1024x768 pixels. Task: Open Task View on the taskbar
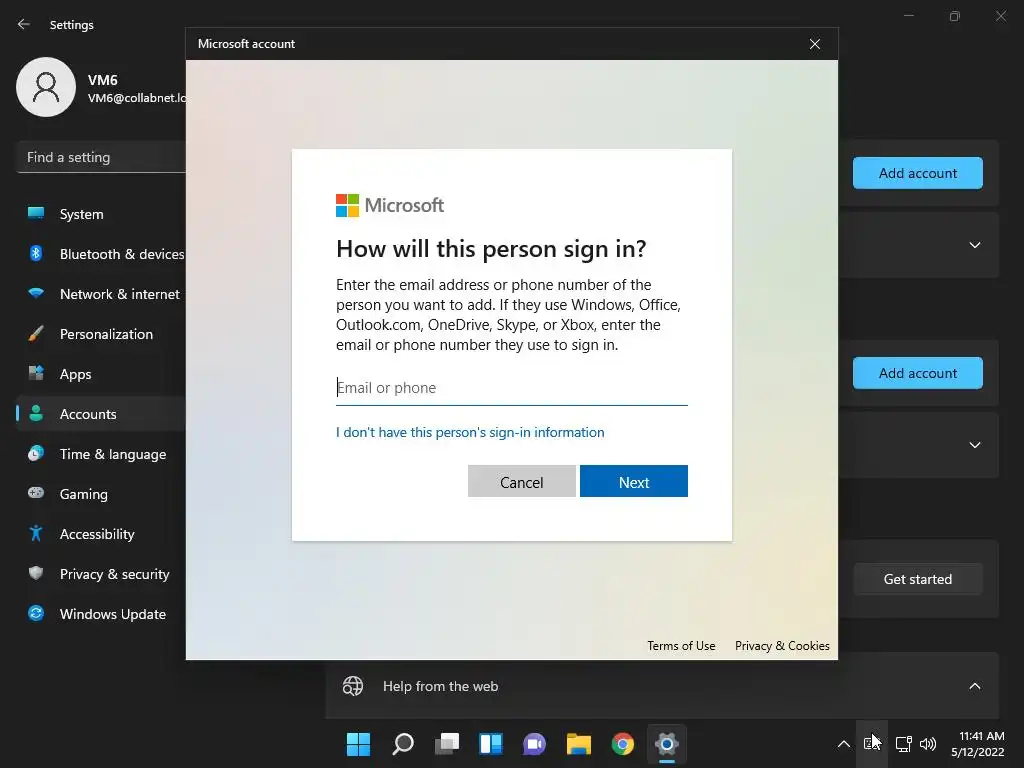pyautogui.click(x=447, y=744)
